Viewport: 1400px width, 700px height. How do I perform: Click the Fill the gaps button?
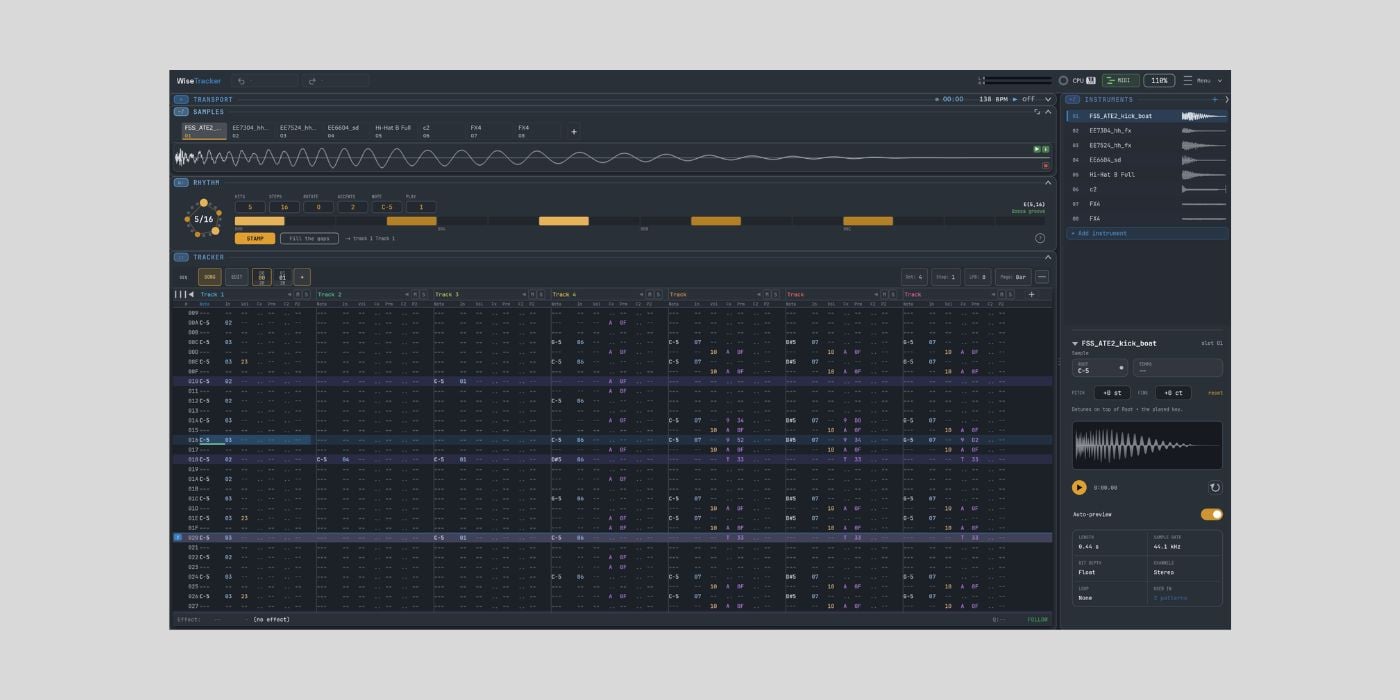click(x=309, y=239)
